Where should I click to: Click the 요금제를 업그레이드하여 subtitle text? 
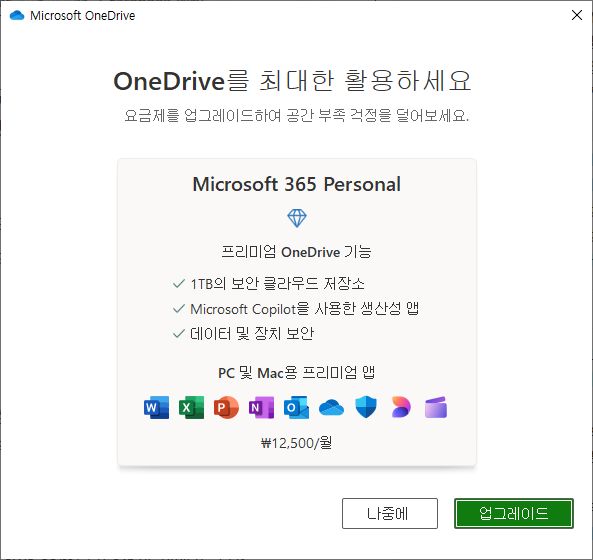tap(296, 115)
